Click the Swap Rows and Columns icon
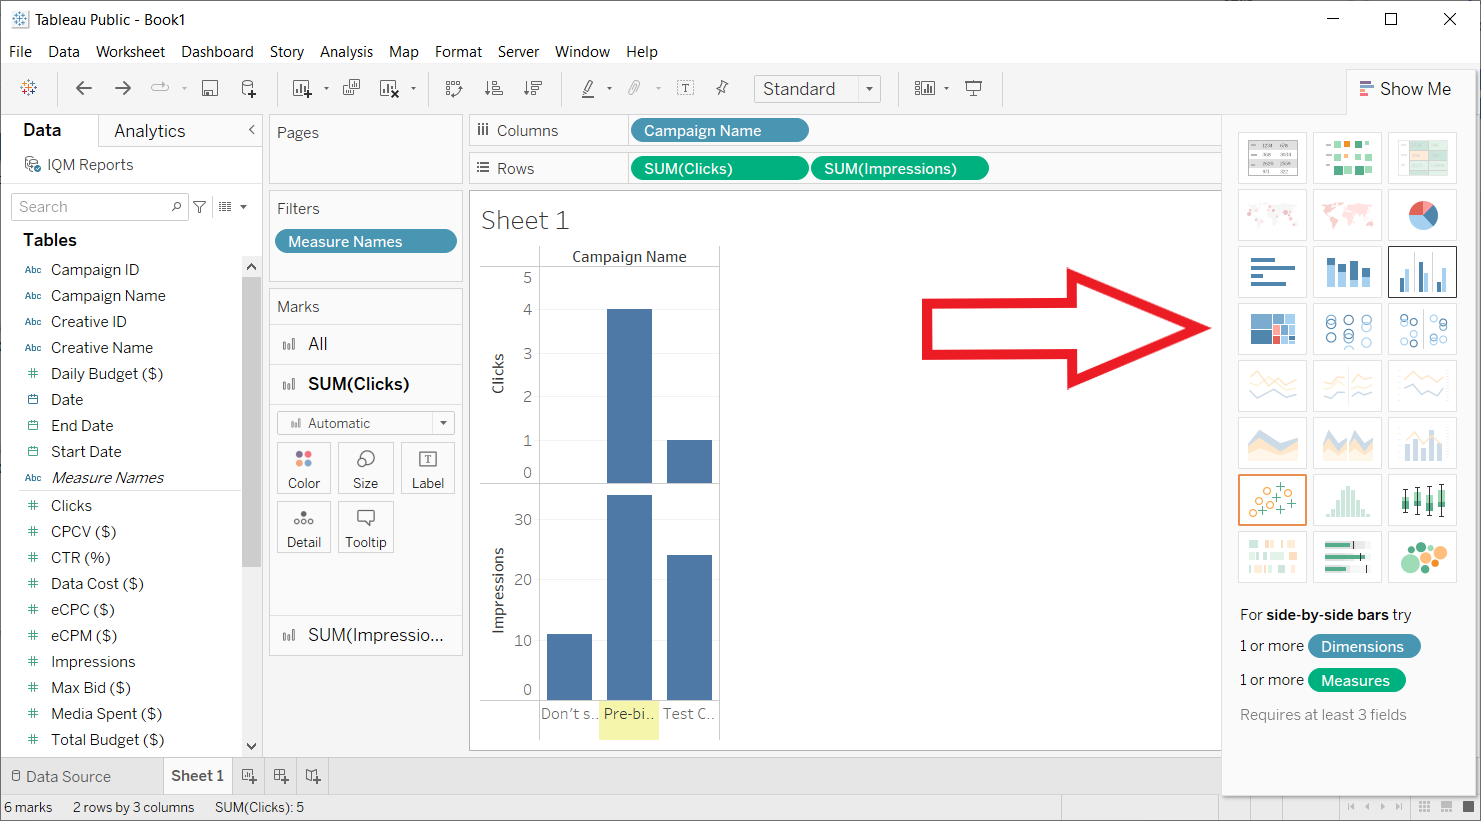Image resolution: width=1481 pixels, height=821 pixels. pyautogui.click(x=454, y=89)
